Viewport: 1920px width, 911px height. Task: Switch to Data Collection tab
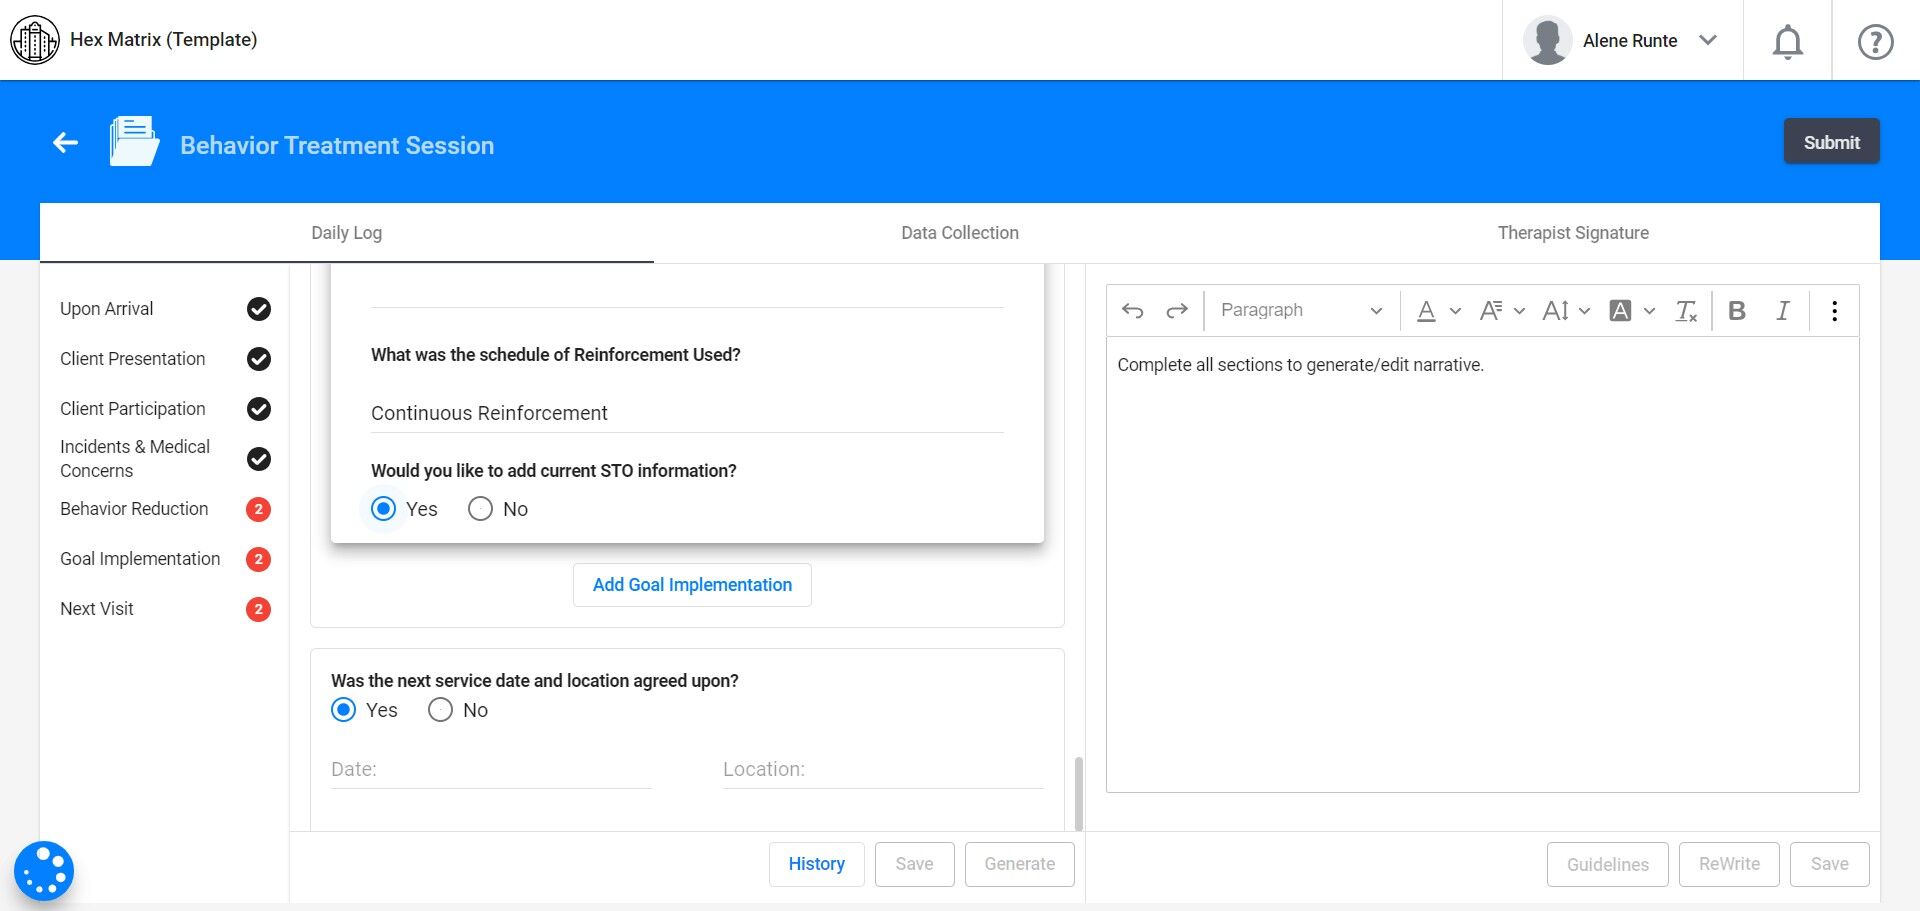959,233
